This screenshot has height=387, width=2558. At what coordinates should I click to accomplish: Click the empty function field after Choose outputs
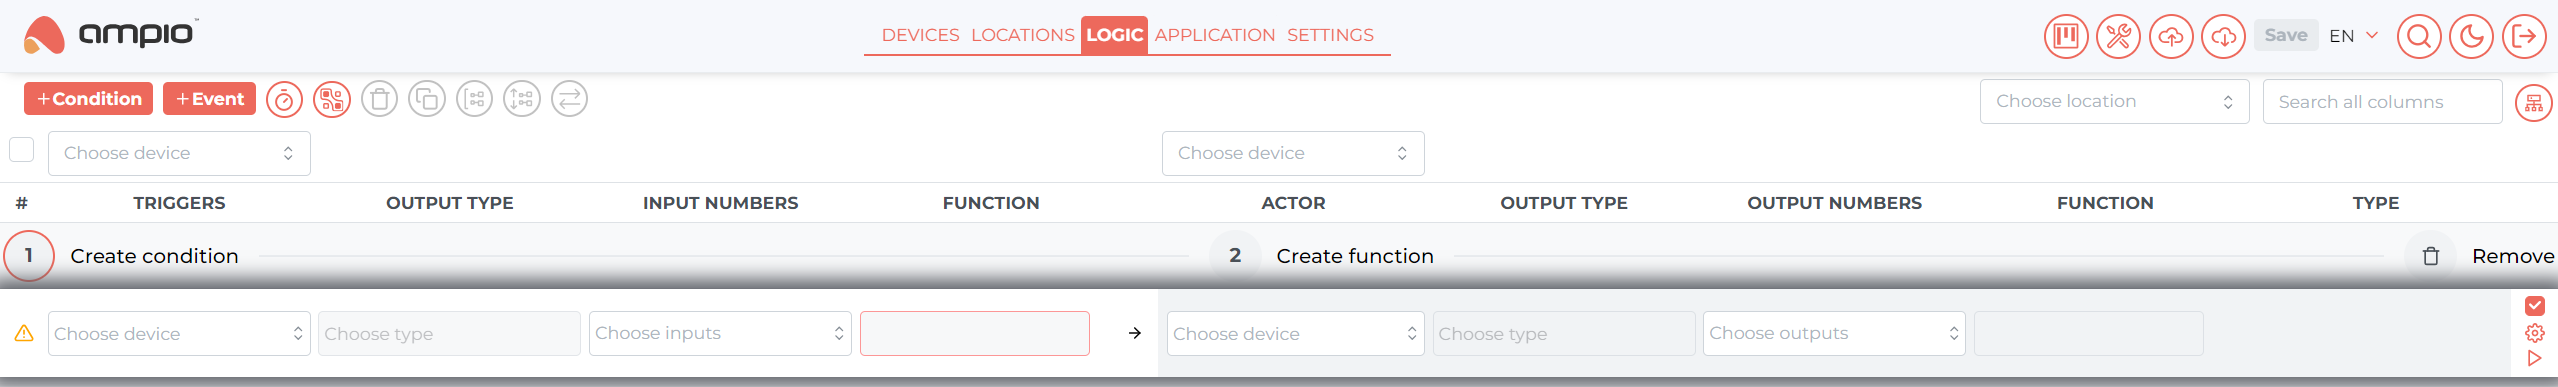2088,333
